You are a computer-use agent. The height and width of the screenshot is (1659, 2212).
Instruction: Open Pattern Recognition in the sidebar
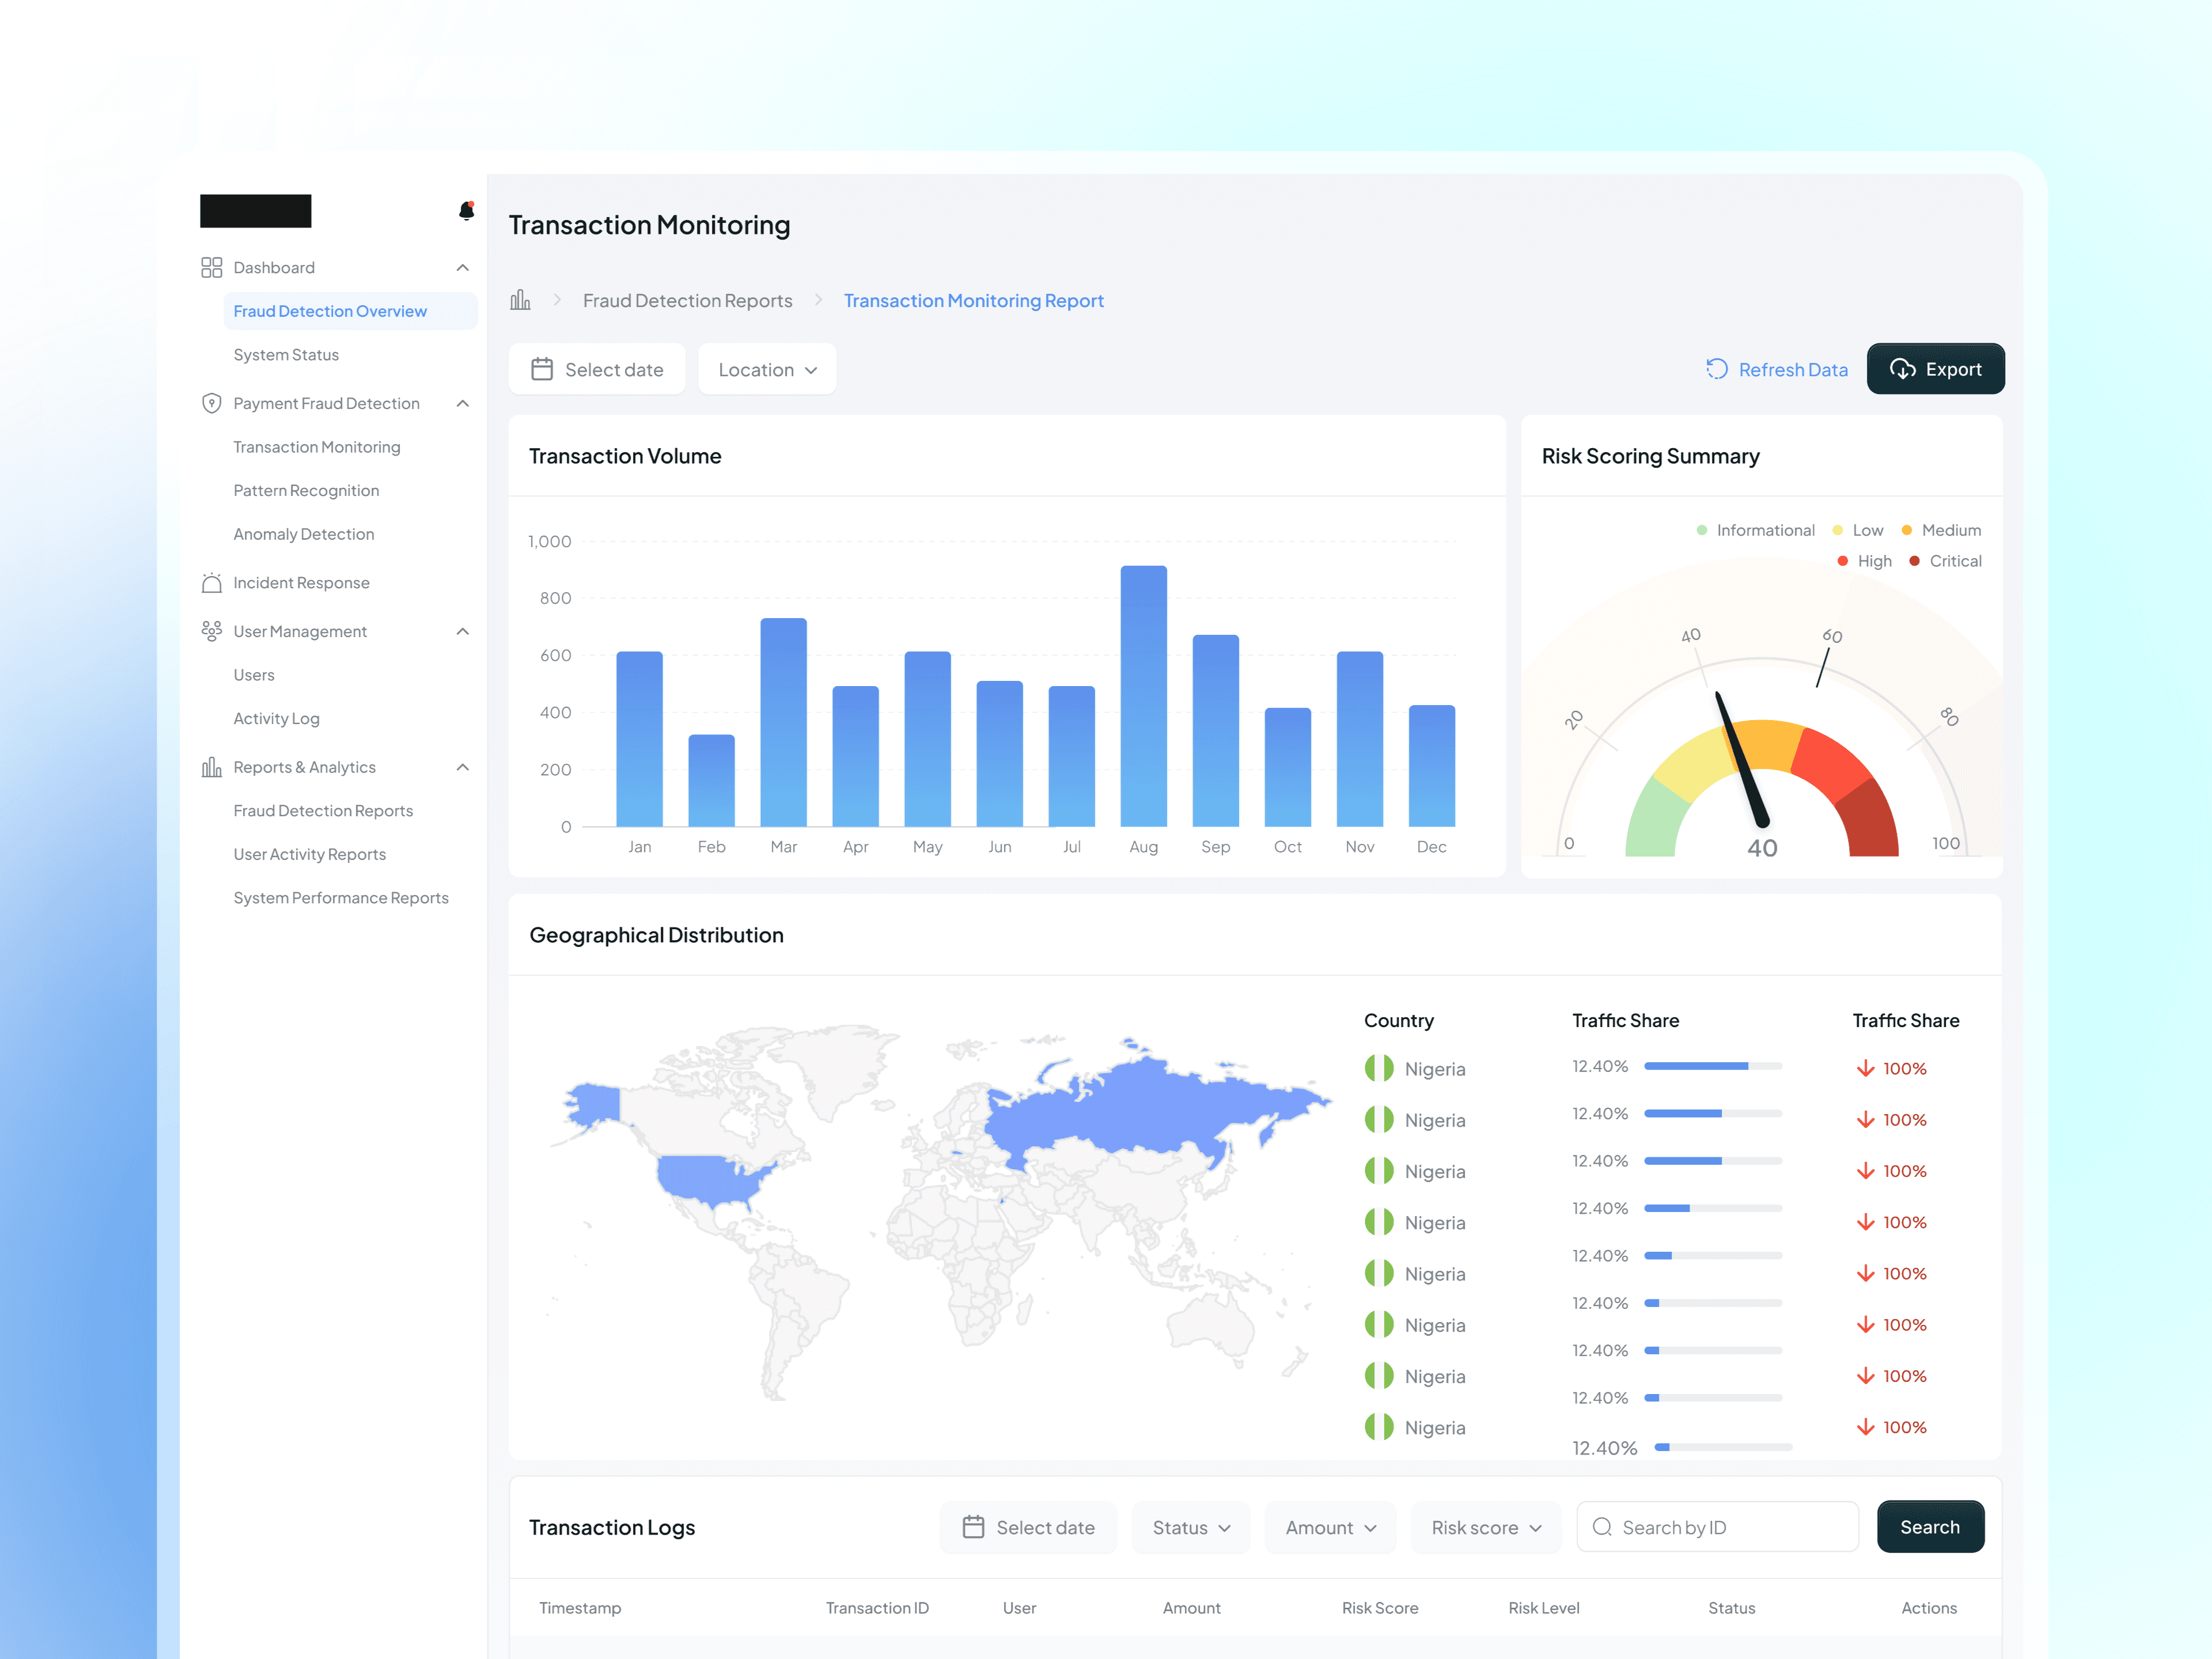(306, 490)
